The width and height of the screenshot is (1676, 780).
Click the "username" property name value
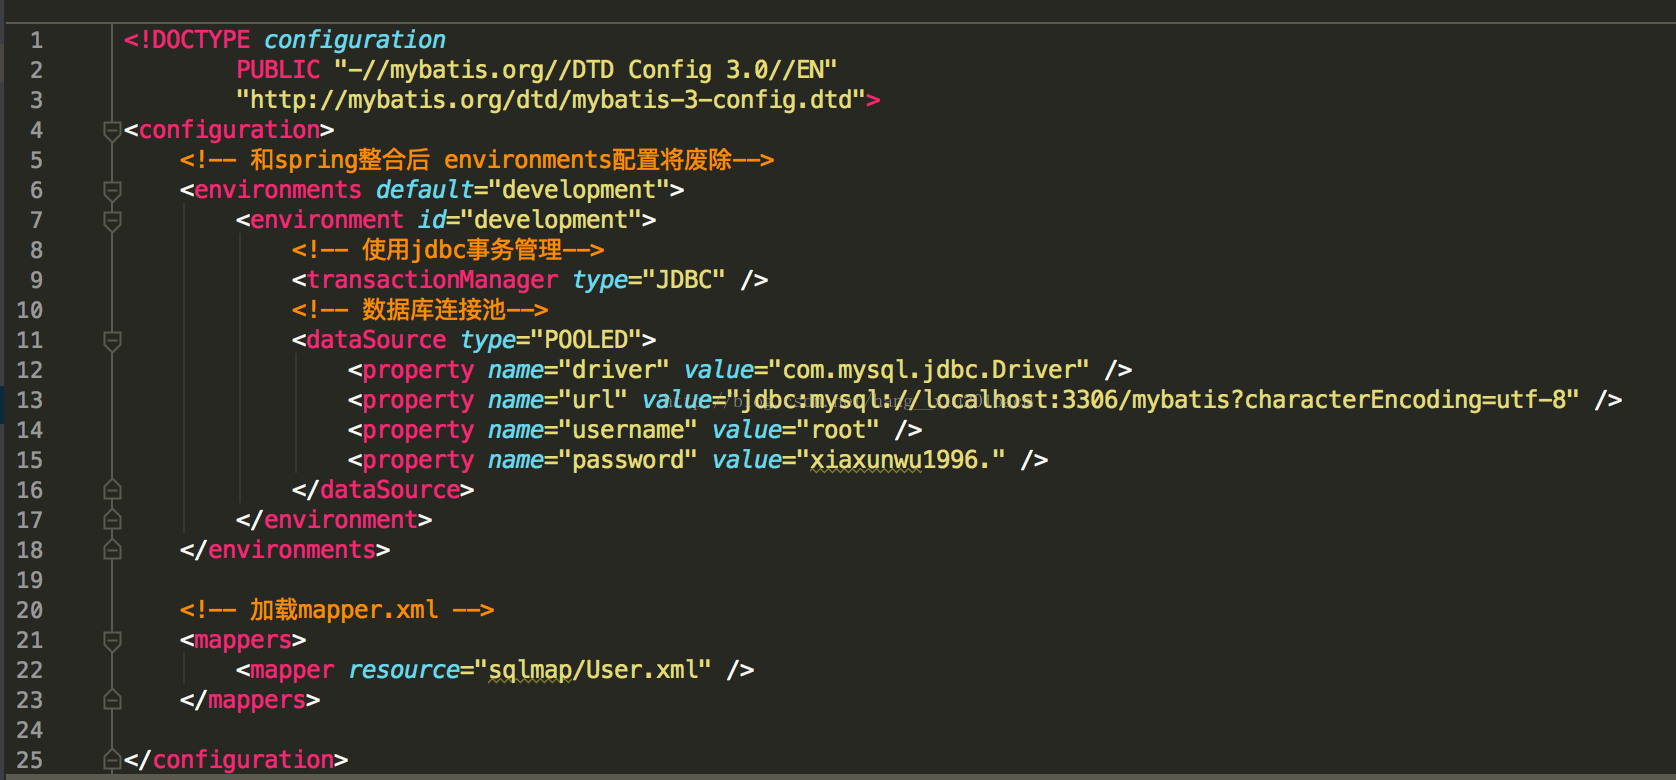point(628,430)
